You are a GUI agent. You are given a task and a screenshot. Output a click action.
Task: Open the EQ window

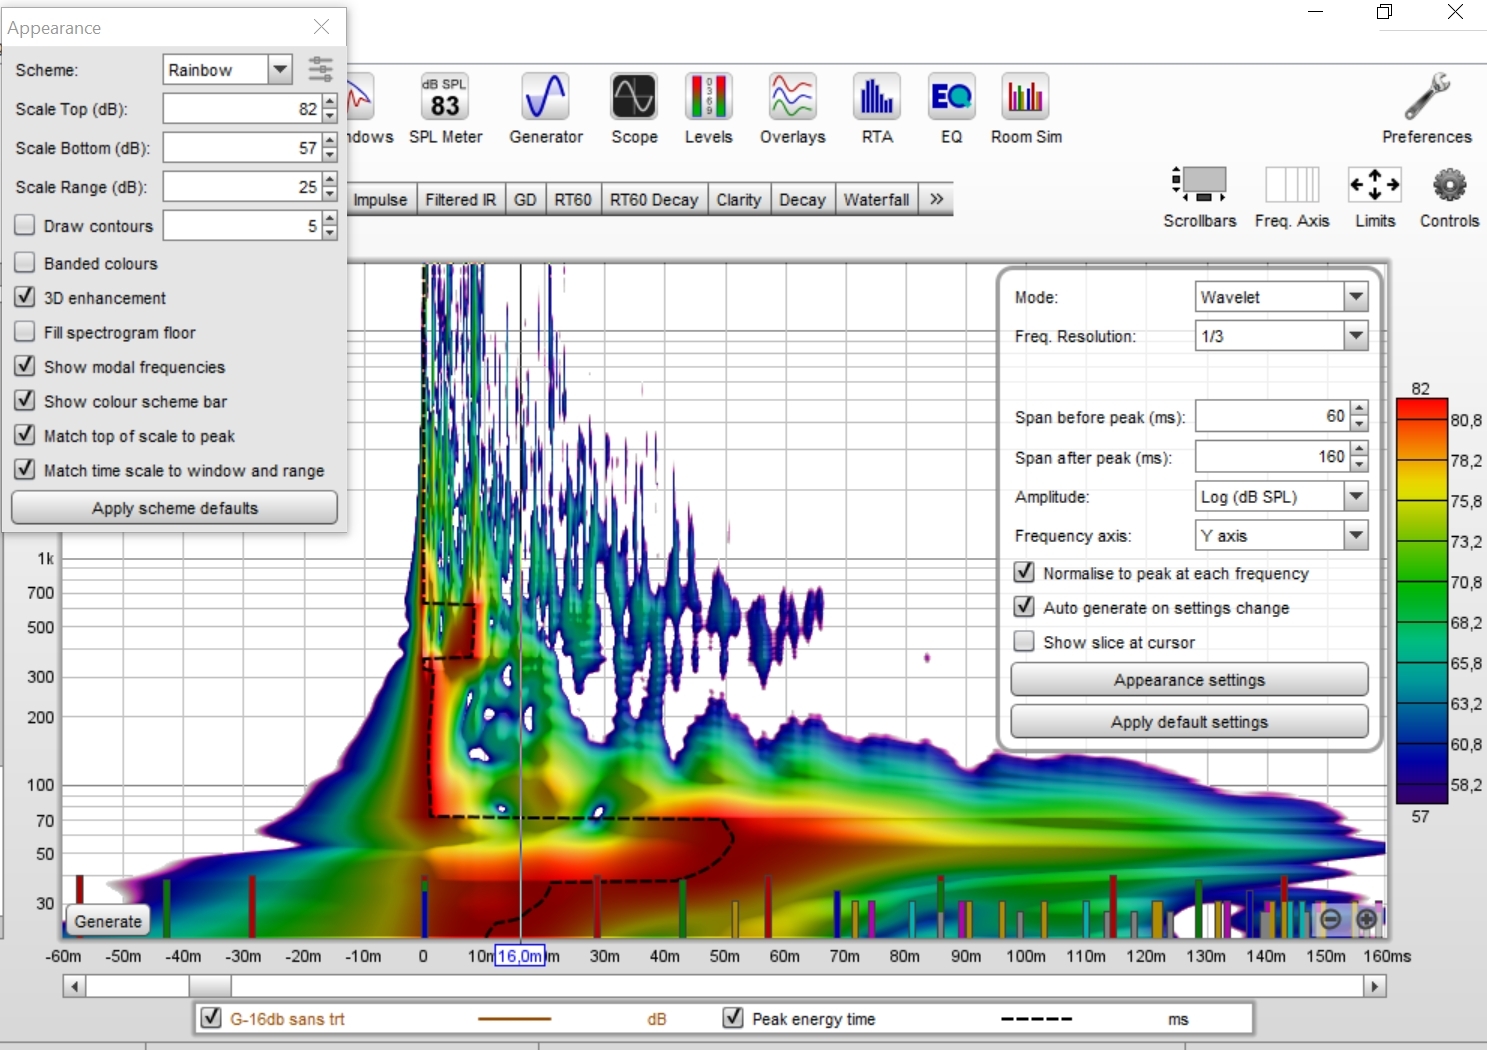951,108
